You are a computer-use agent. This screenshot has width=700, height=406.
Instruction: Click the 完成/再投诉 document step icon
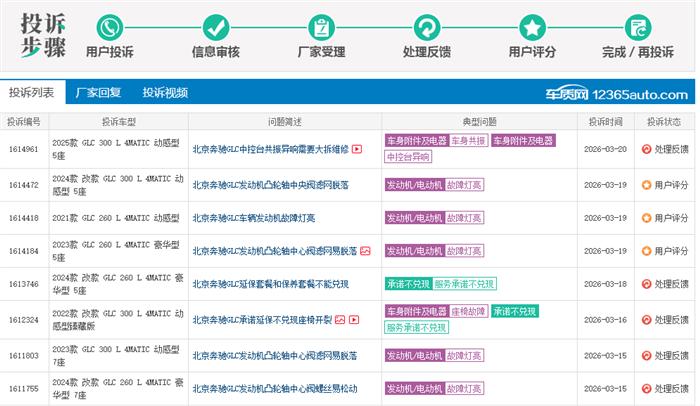click(638, 27)
